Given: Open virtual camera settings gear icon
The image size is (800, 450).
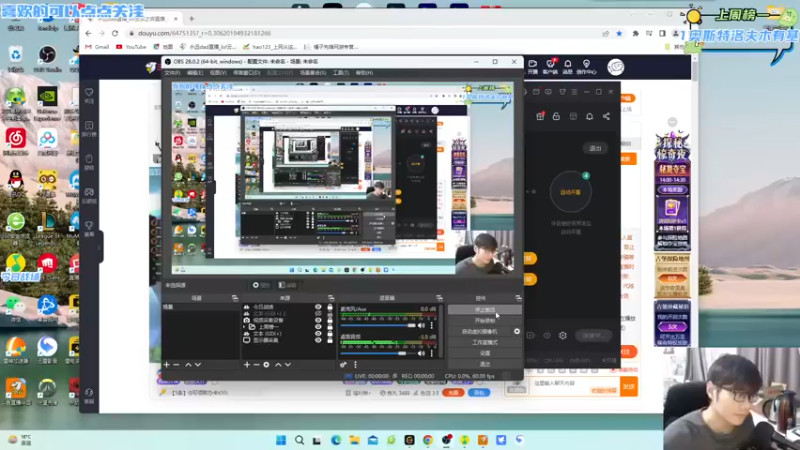Looking at the screenshot, I should click(517, 332).
